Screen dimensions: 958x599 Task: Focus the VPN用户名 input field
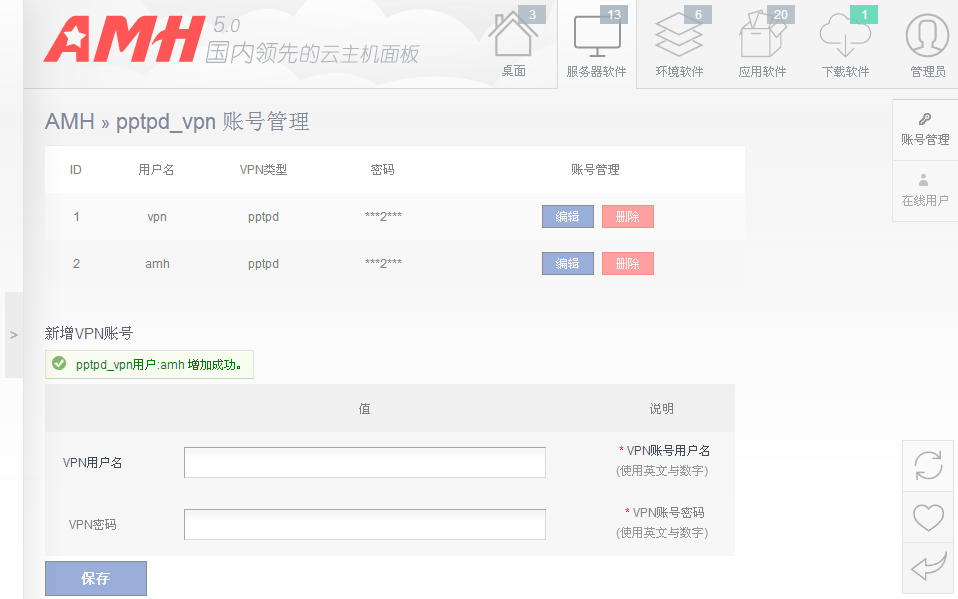click(x=365, y=463)
